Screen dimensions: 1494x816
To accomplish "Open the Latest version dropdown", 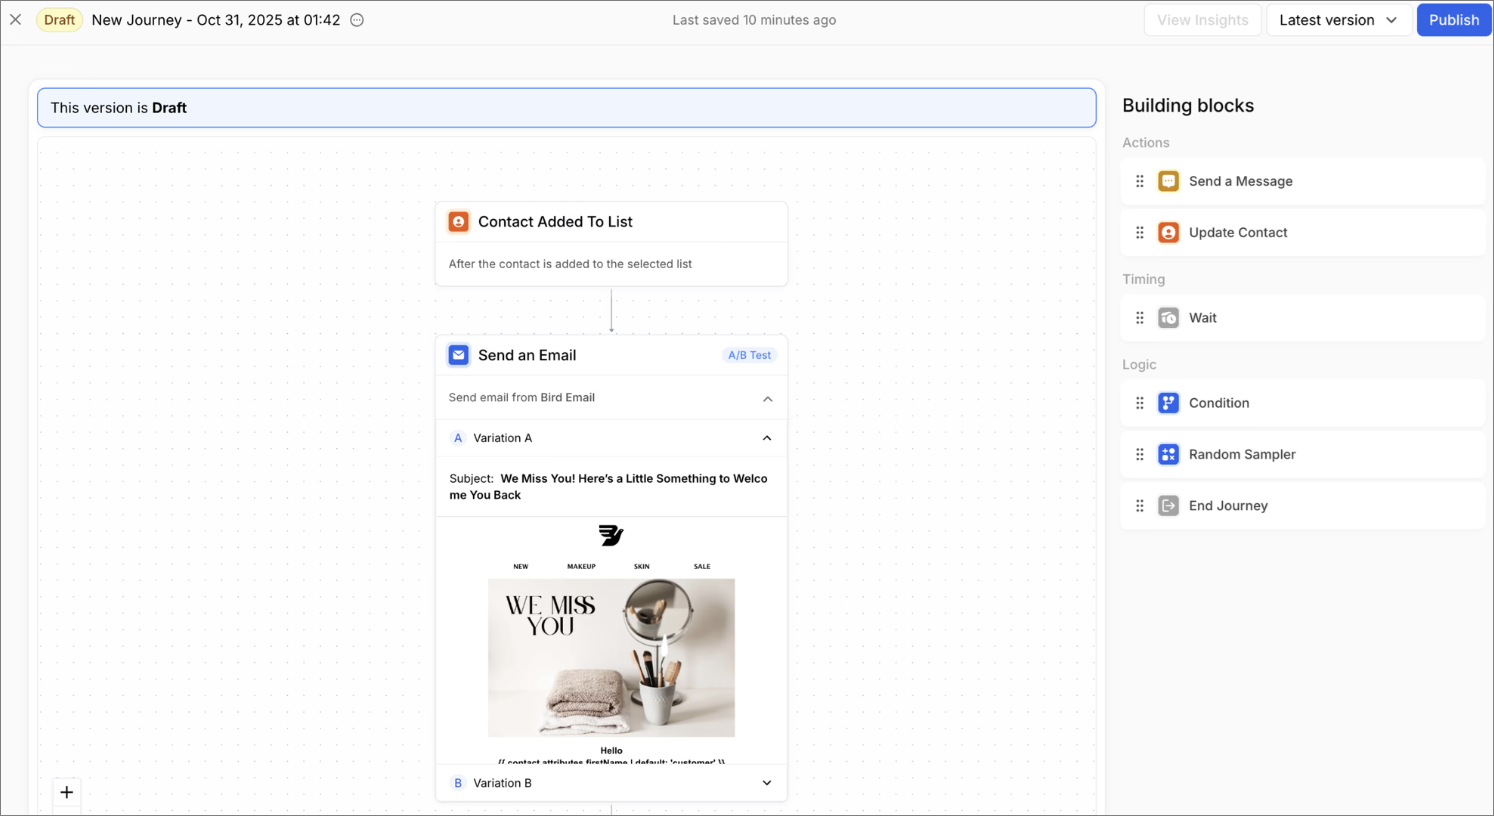I will (1339, 19).
